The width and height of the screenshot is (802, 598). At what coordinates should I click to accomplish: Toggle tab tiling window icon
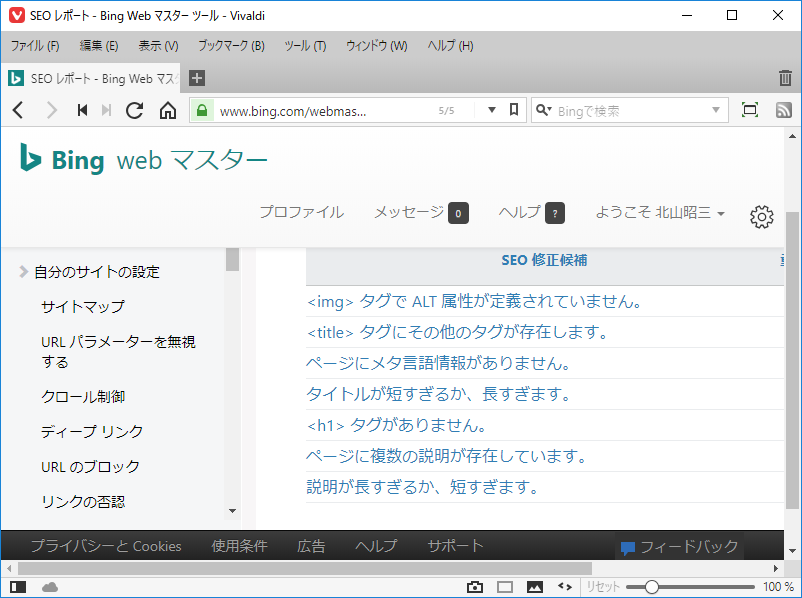505,587
